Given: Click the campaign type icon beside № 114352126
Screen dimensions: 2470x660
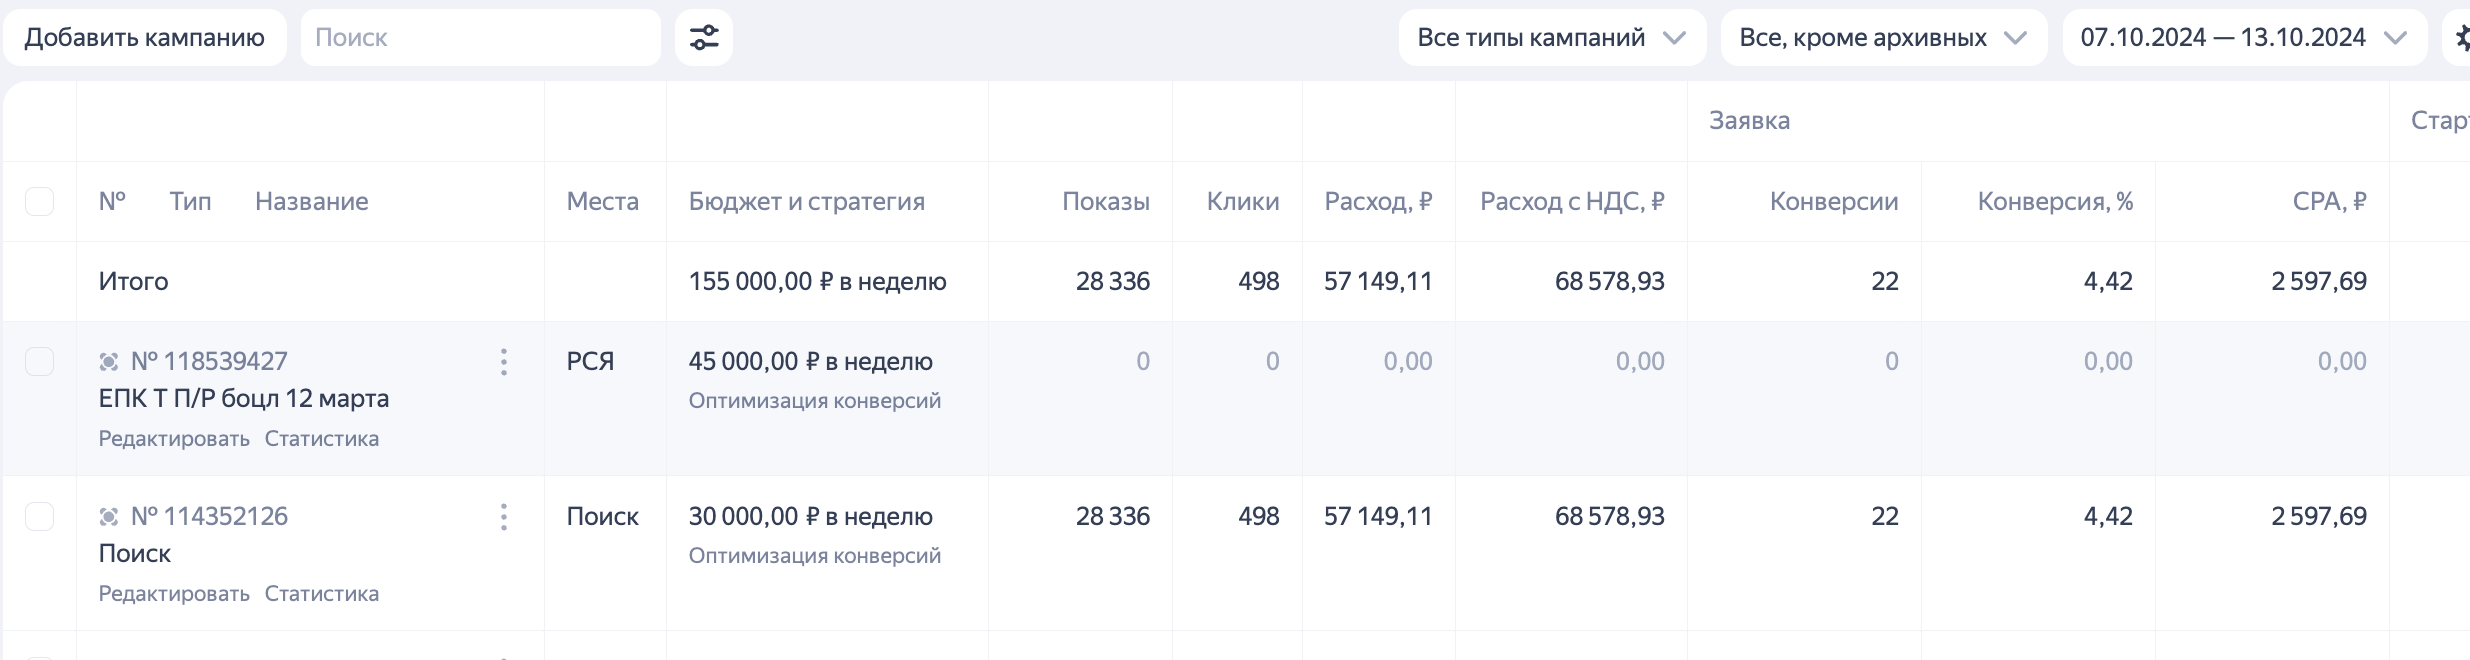Looking at the screenshot, I should pyautogui.click(x=110, y=516).
